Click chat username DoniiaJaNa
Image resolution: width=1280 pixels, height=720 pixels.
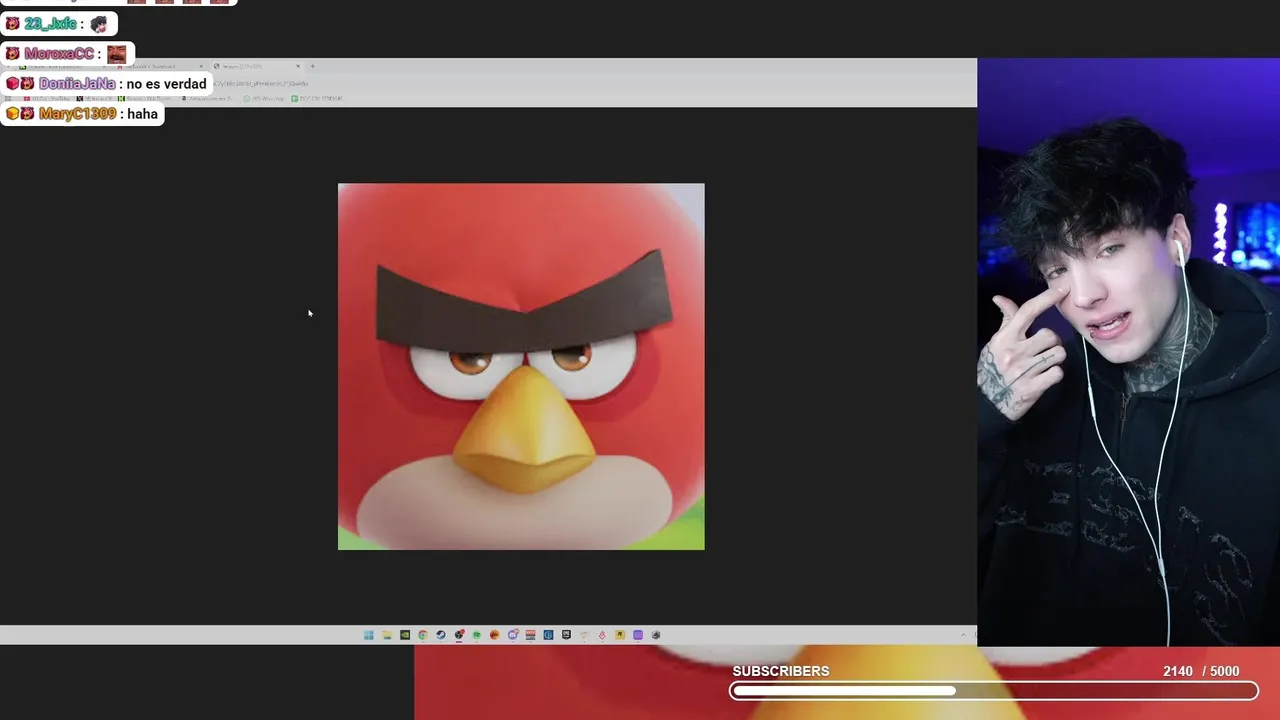[77, 84]
